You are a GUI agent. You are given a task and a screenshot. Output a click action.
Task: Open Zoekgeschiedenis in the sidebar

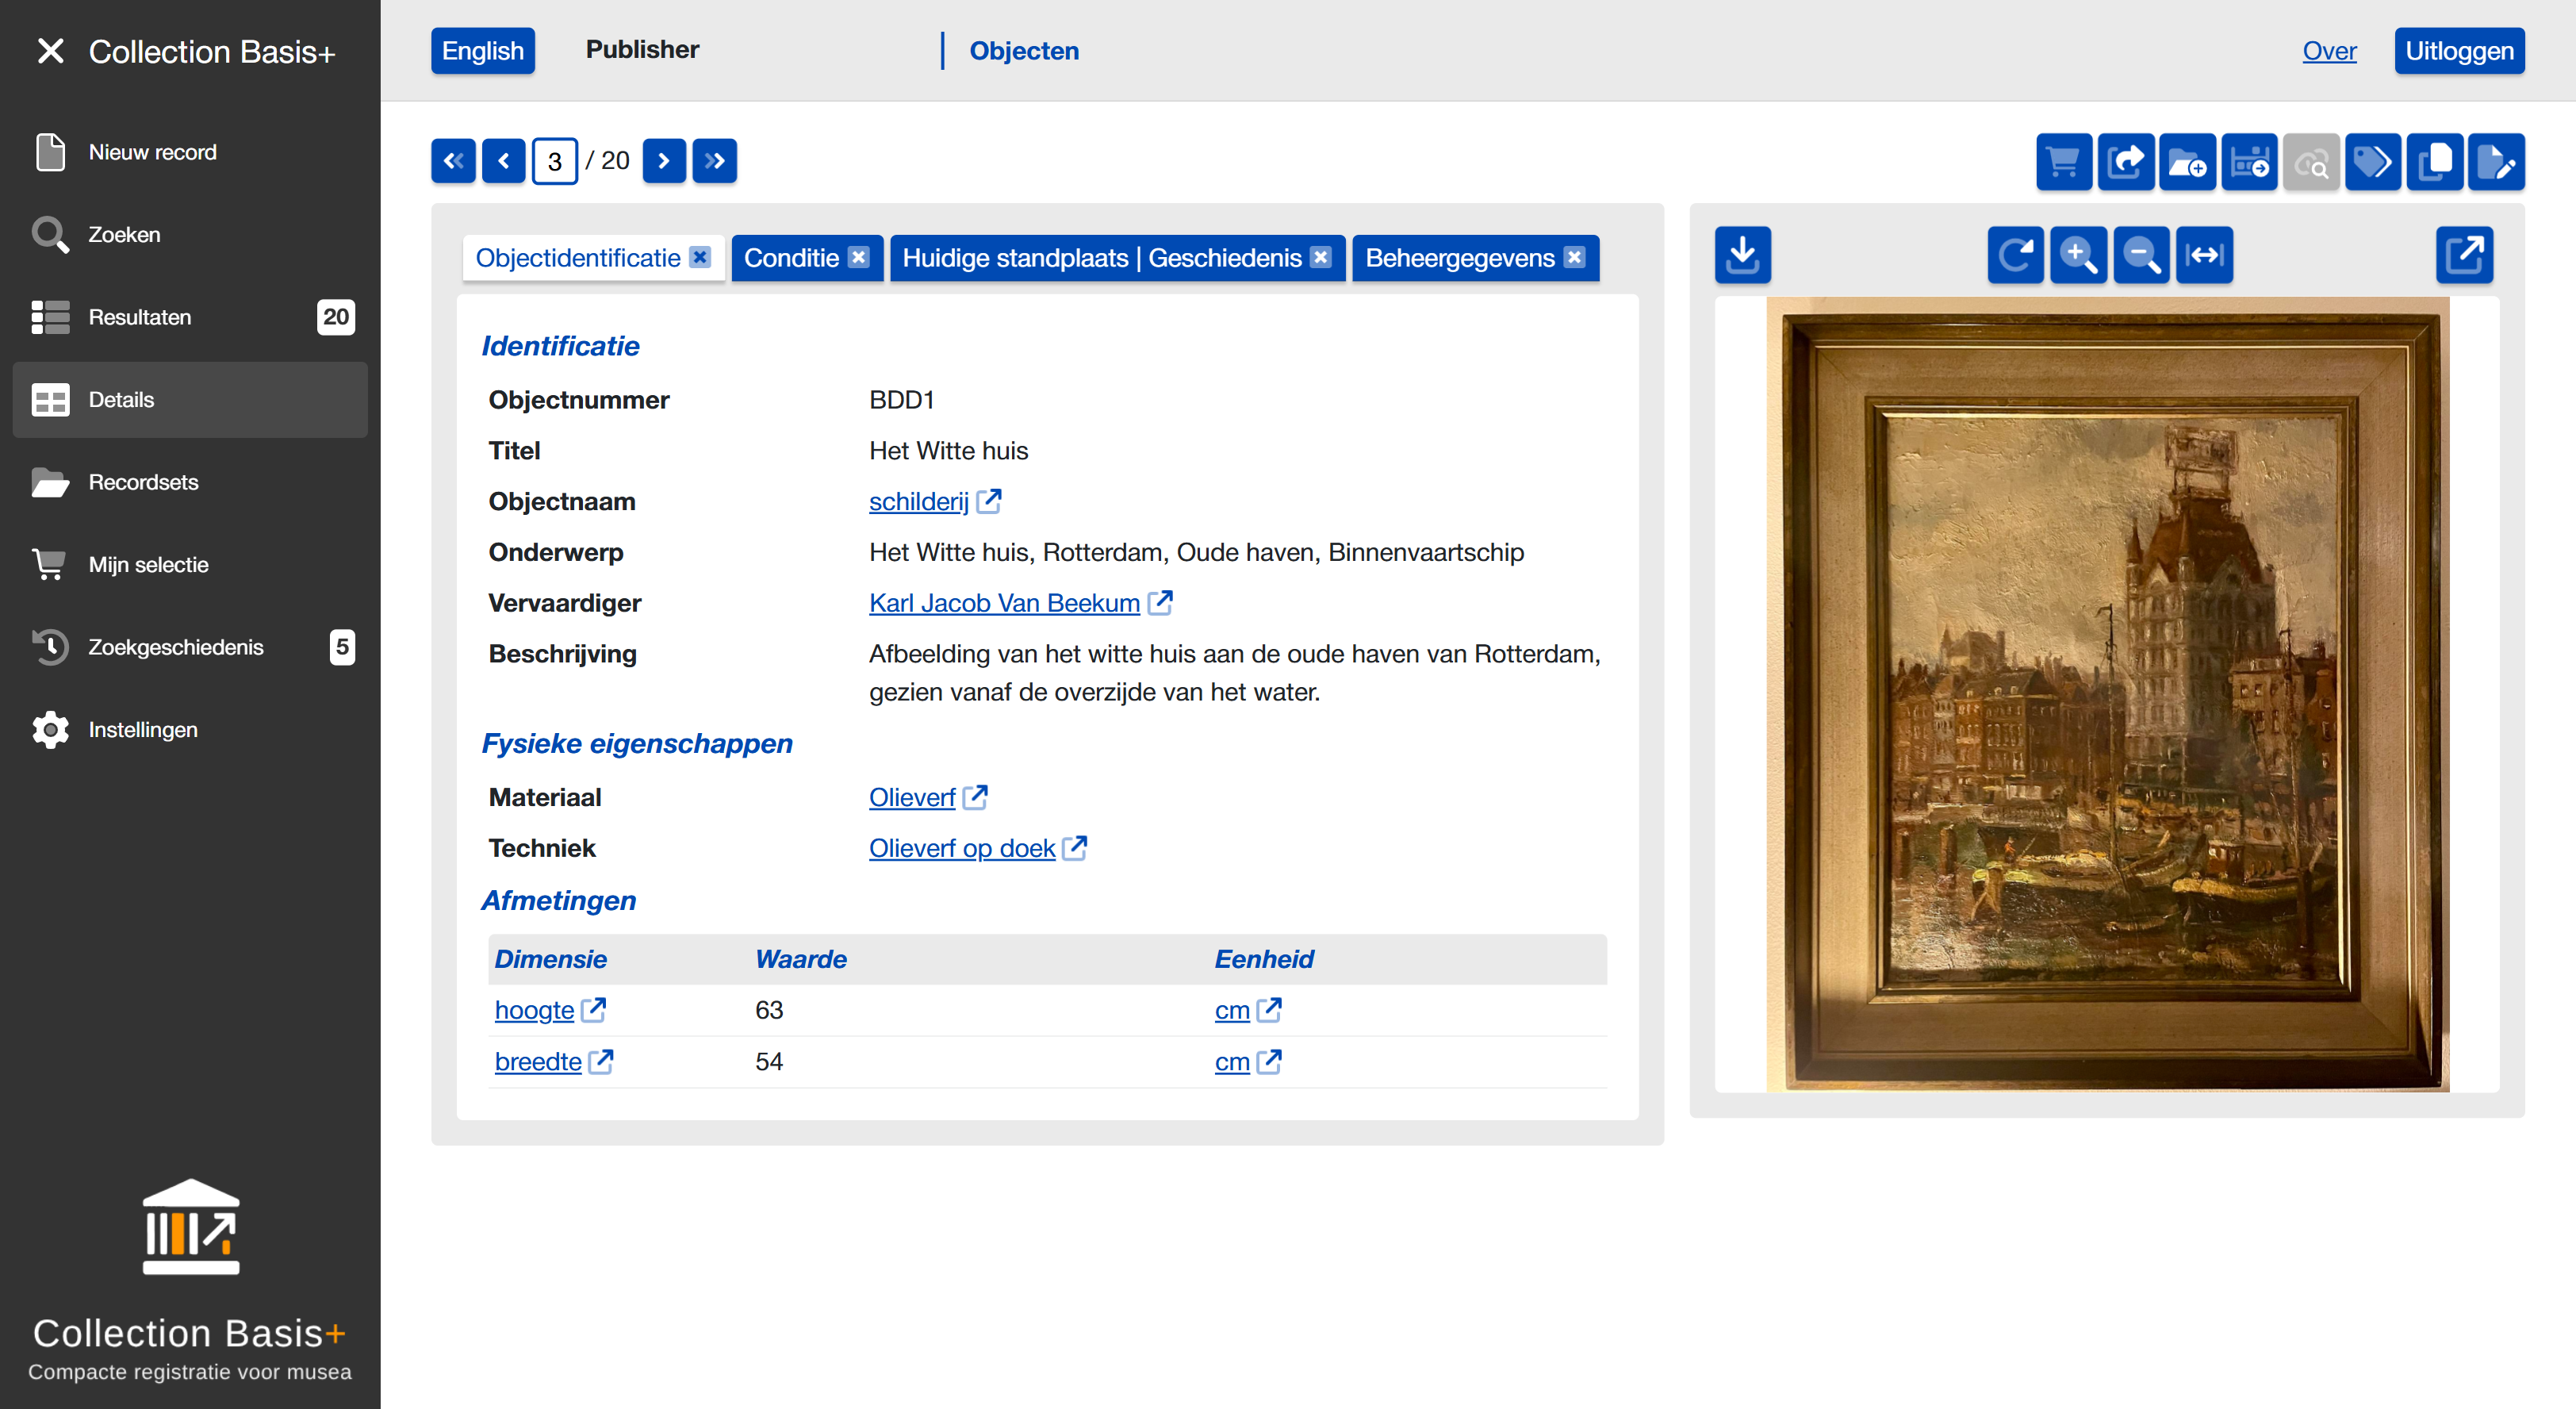[175, 647]
